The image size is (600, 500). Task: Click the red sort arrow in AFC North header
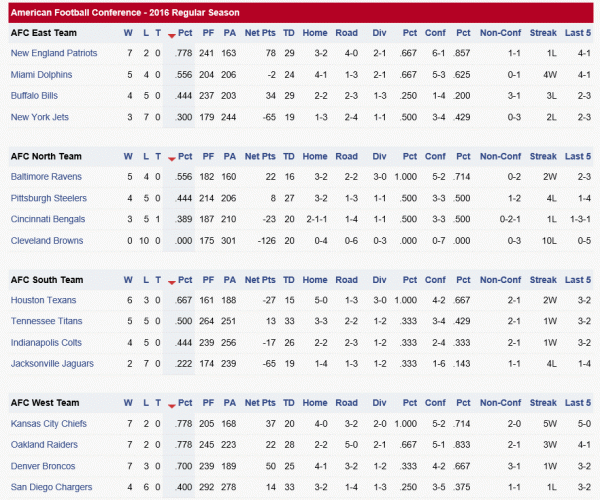[172, 159]
